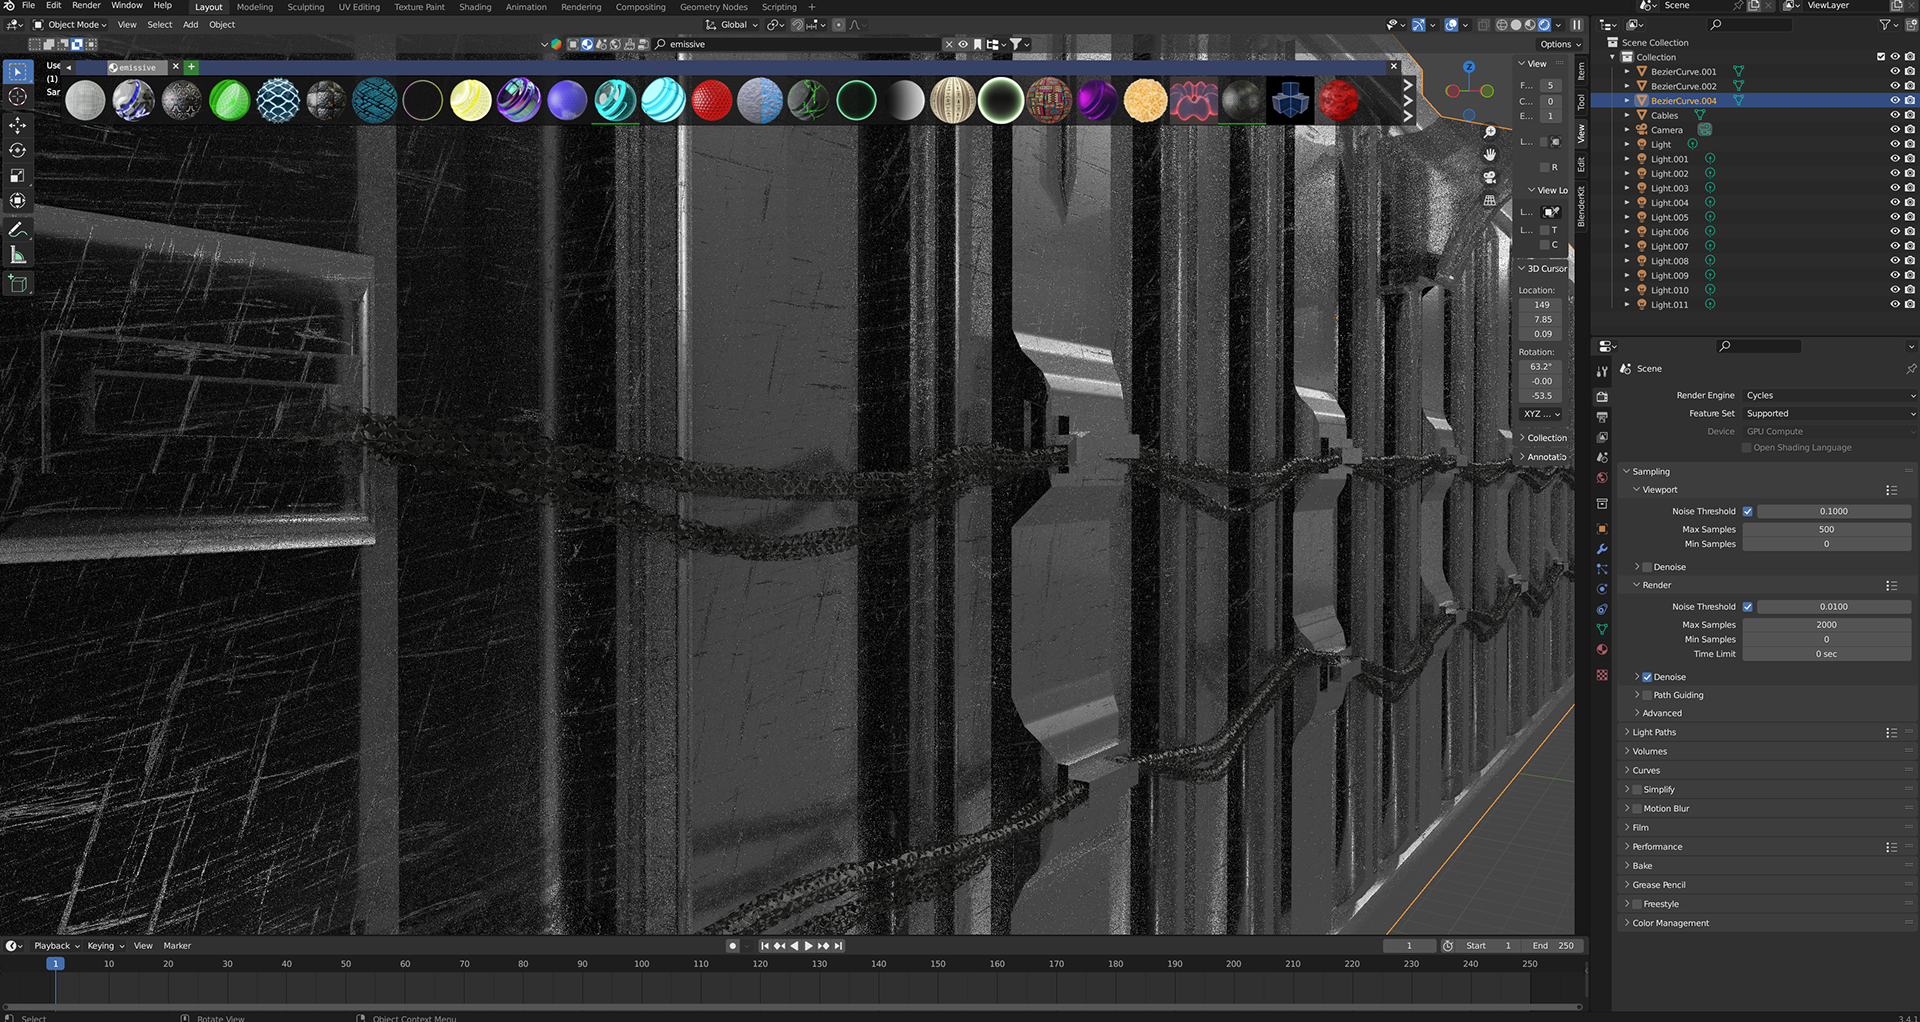Image resolution: width=1920 pixels, height=1022 pixels.
Task: Select the Annotate tool
Action: point(17,230)
